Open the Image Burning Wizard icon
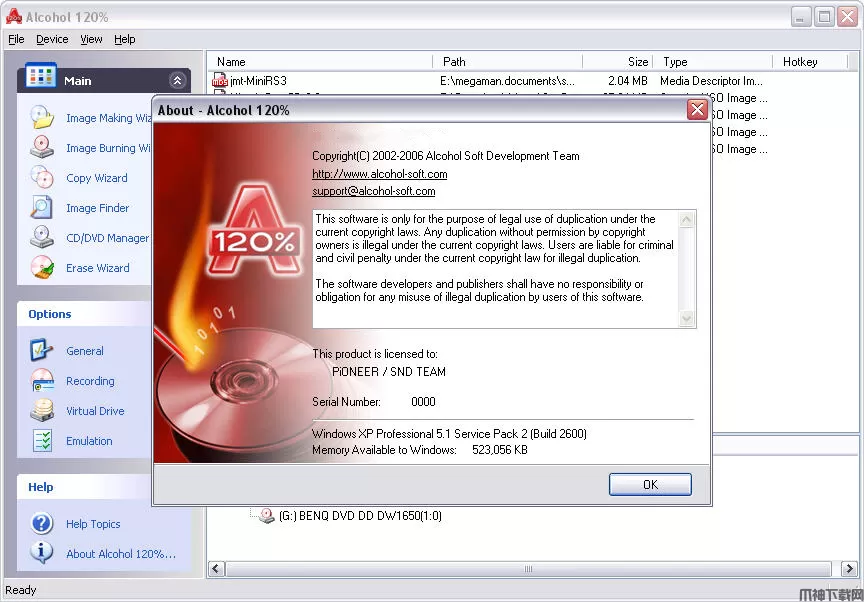Screen dimensions: 864x602 click(x=42, y=148)
